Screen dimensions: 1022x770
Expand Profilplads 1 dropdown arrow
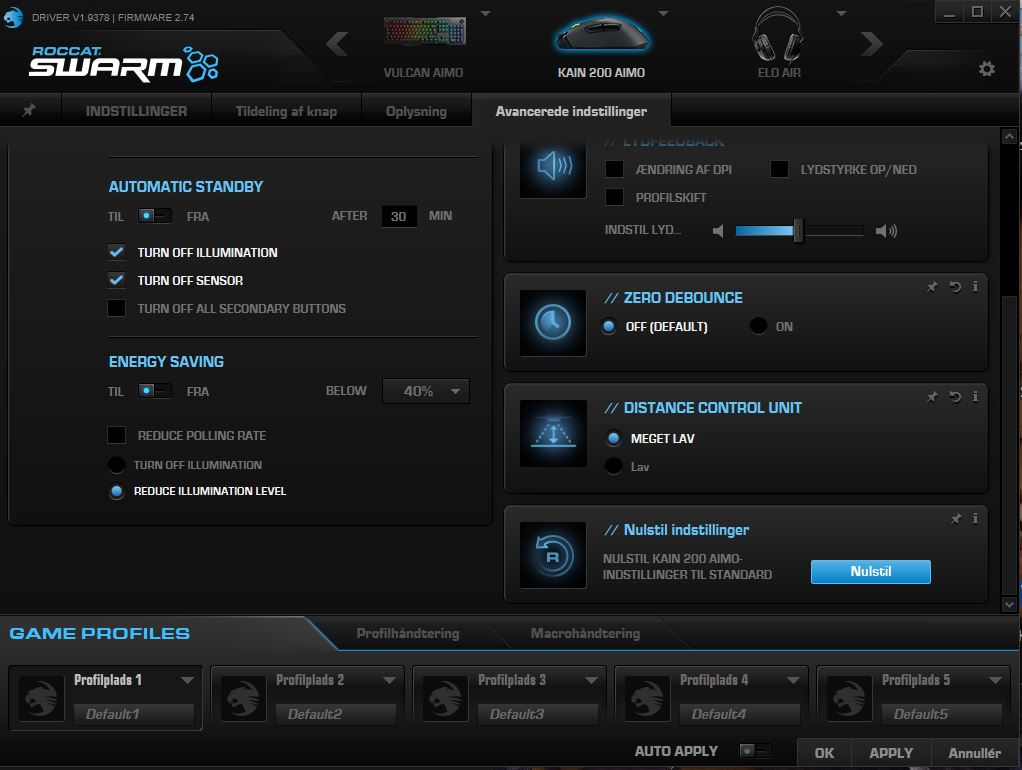click(x=187, y=680)
